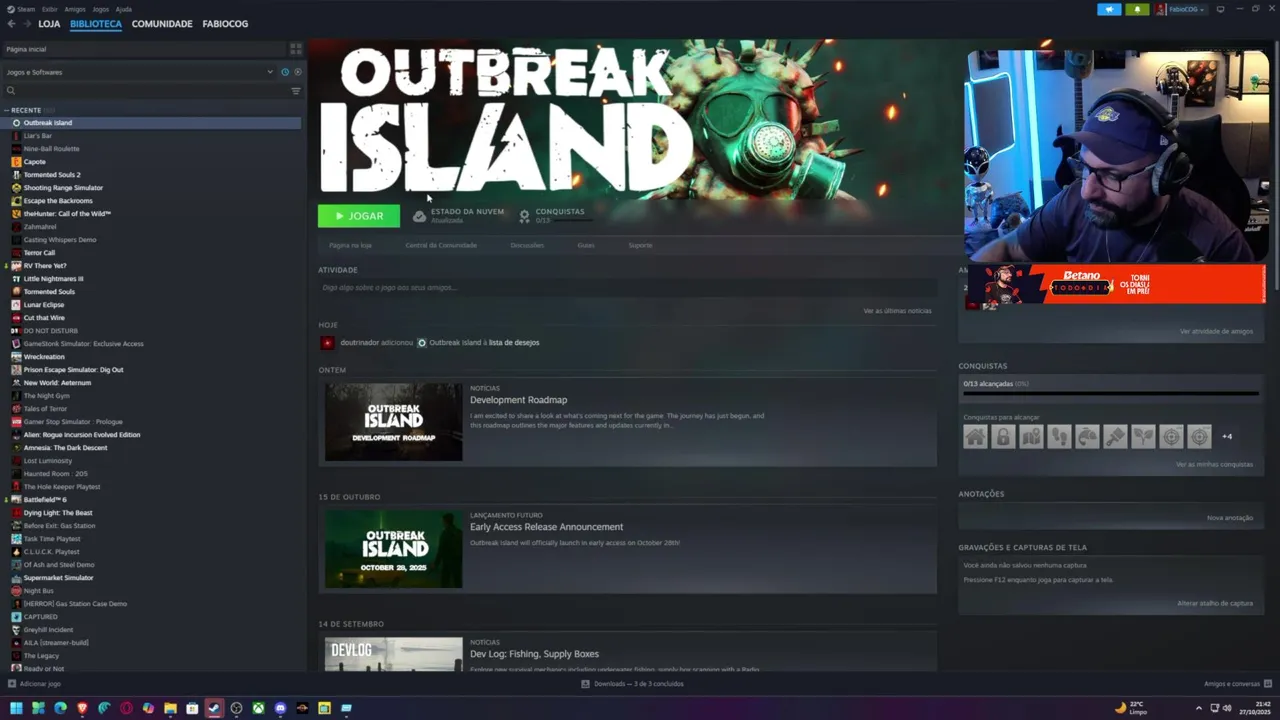
Task: Open the Suporte link
Action: [x=640, y=245]
